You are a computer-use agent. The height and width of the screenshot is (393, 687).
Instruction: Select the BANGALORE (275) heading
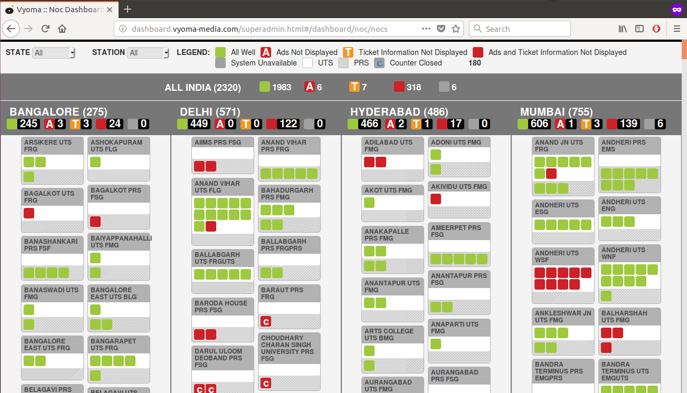click(58, 112)
